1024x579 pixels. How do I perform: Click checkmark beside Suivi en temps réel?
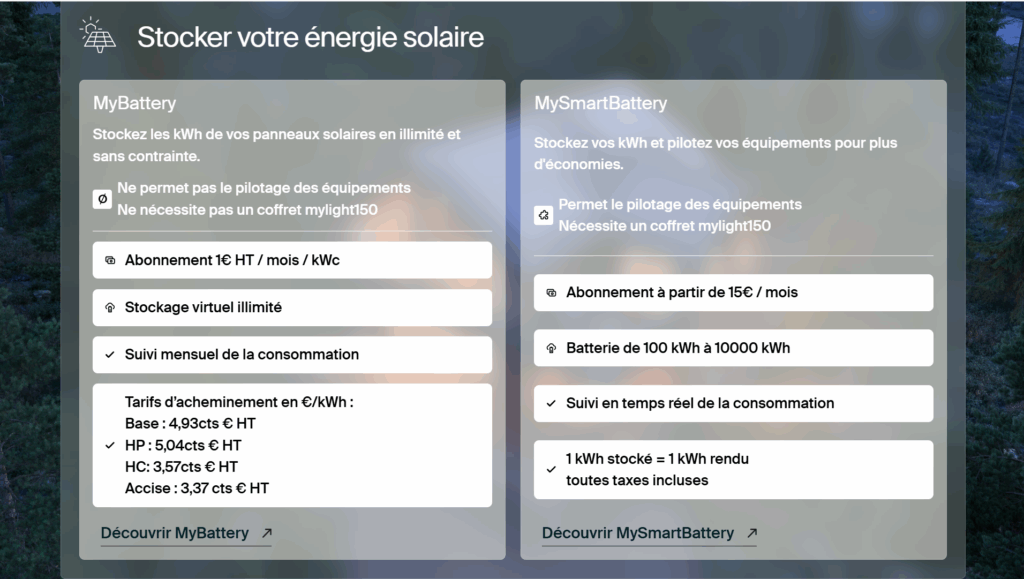coord(551,403)
